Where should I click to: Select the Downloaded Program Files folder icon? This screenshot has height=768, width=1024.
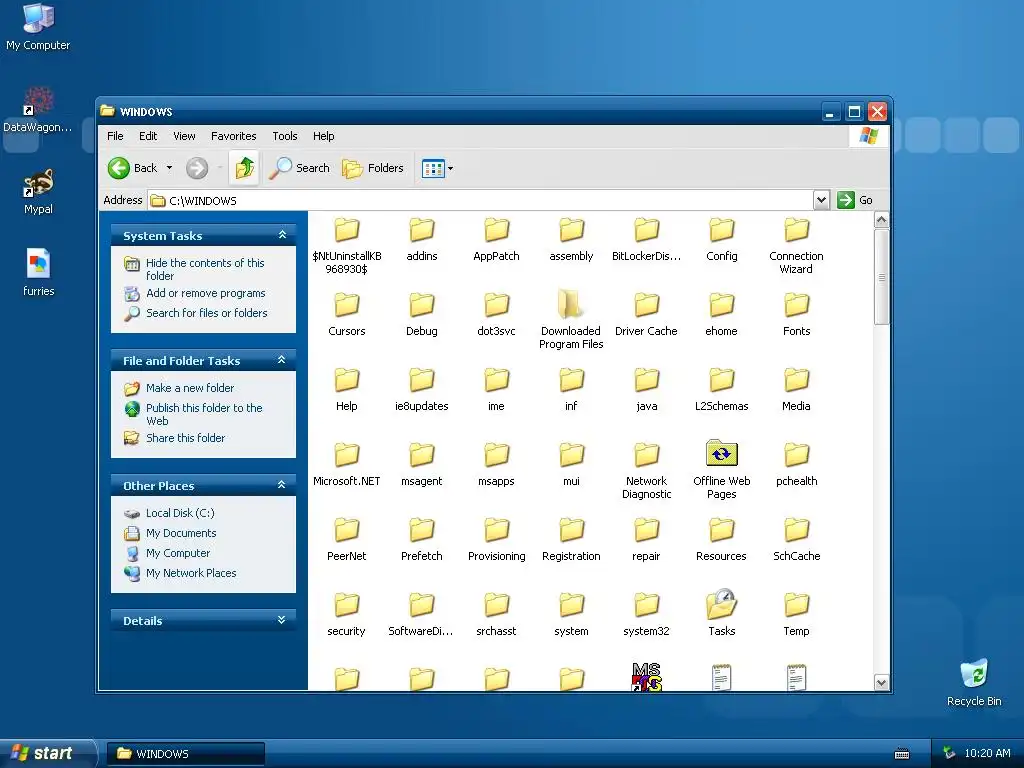(x=571, y=304)
